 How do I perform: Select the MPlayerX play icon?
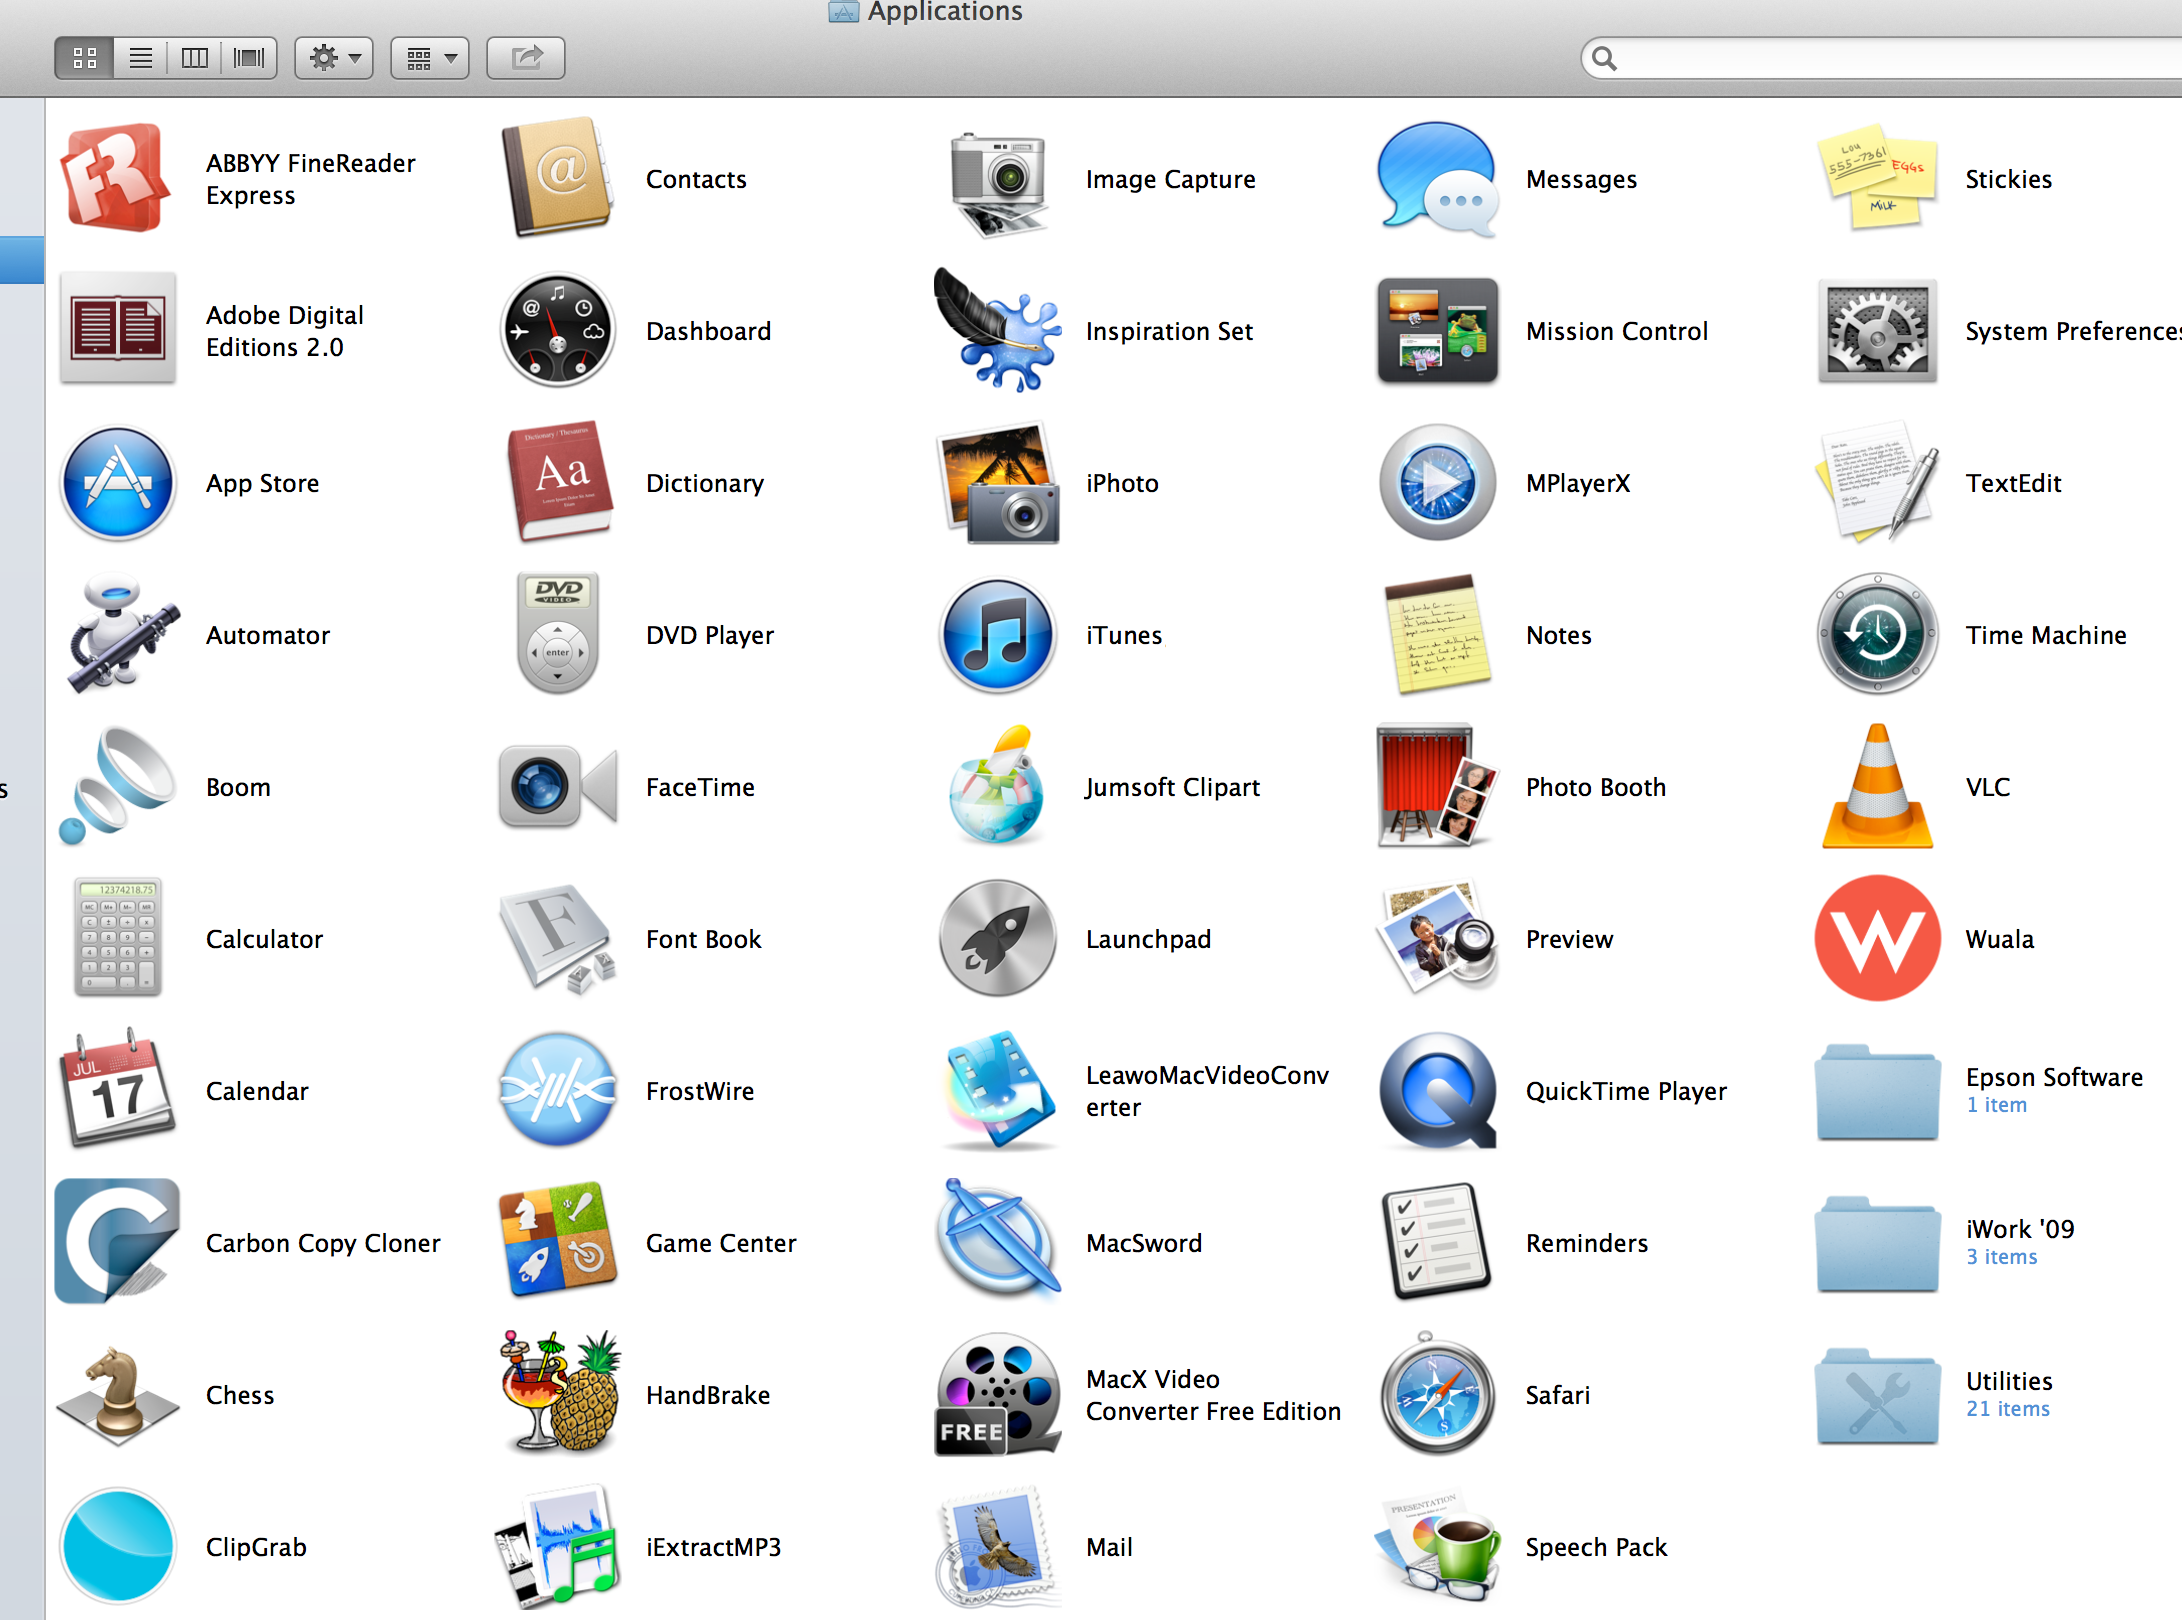point(1438,483)
